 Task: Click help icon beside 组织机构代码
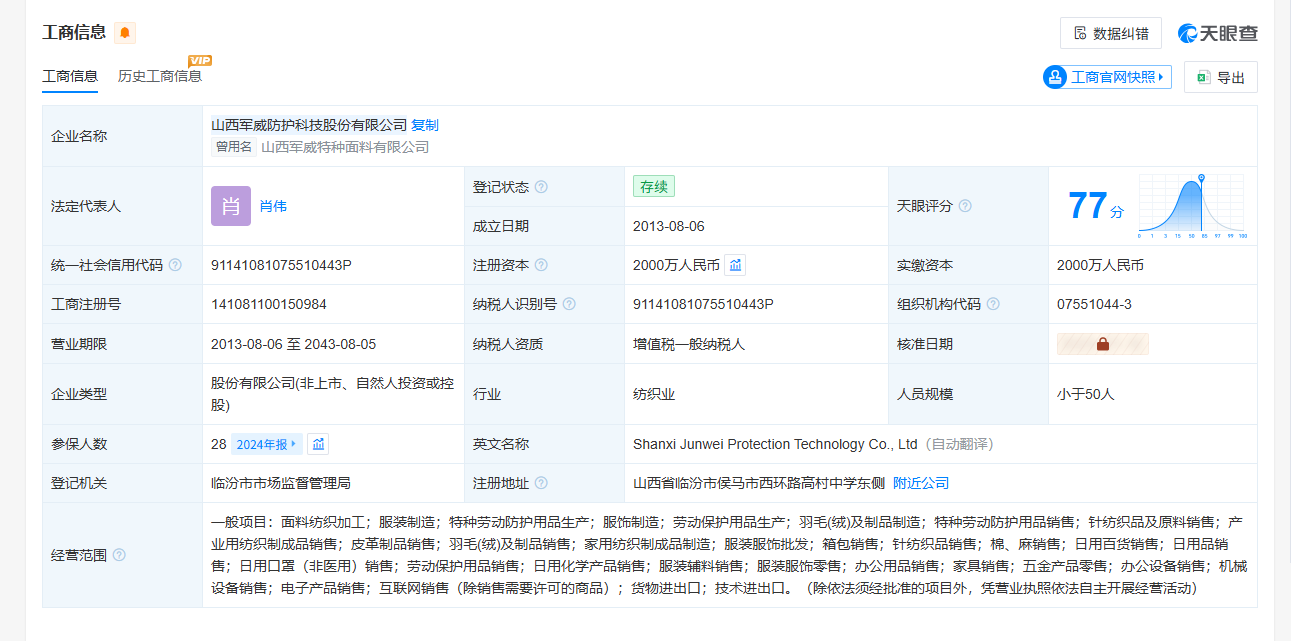click(x=993, y=304)
